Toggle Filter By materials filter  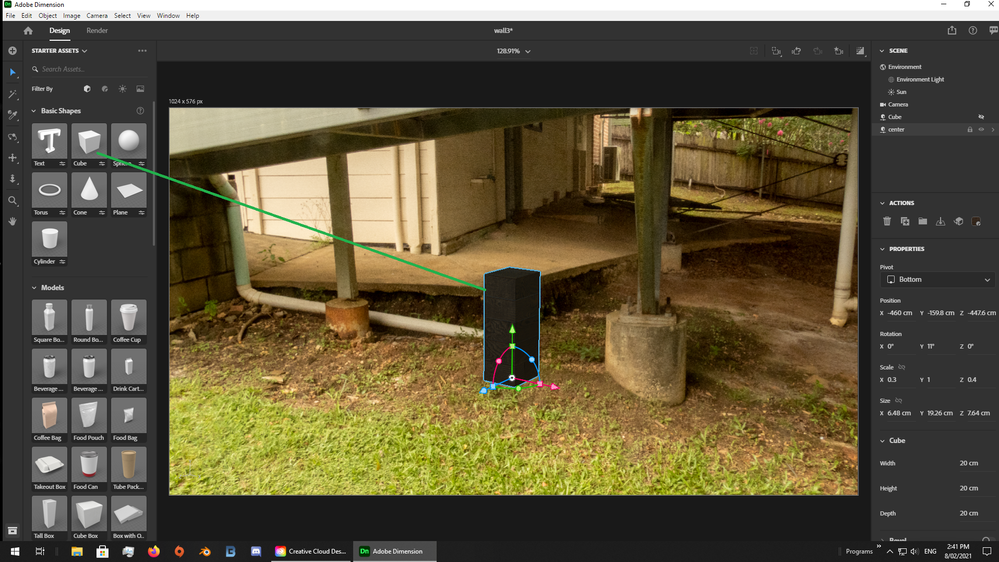(x=105, y=89)
